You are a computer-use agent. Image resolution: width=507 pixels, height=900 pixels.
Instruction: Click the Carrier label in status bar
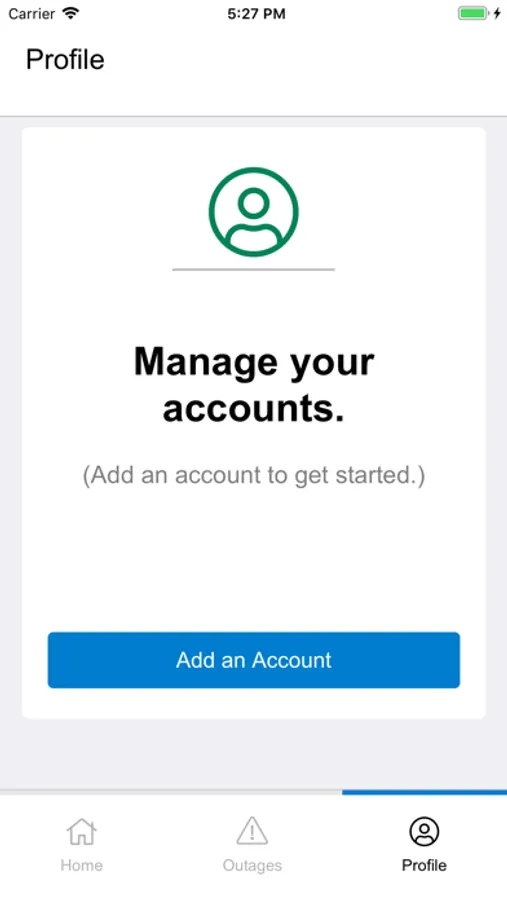click(x=32, y=14)
